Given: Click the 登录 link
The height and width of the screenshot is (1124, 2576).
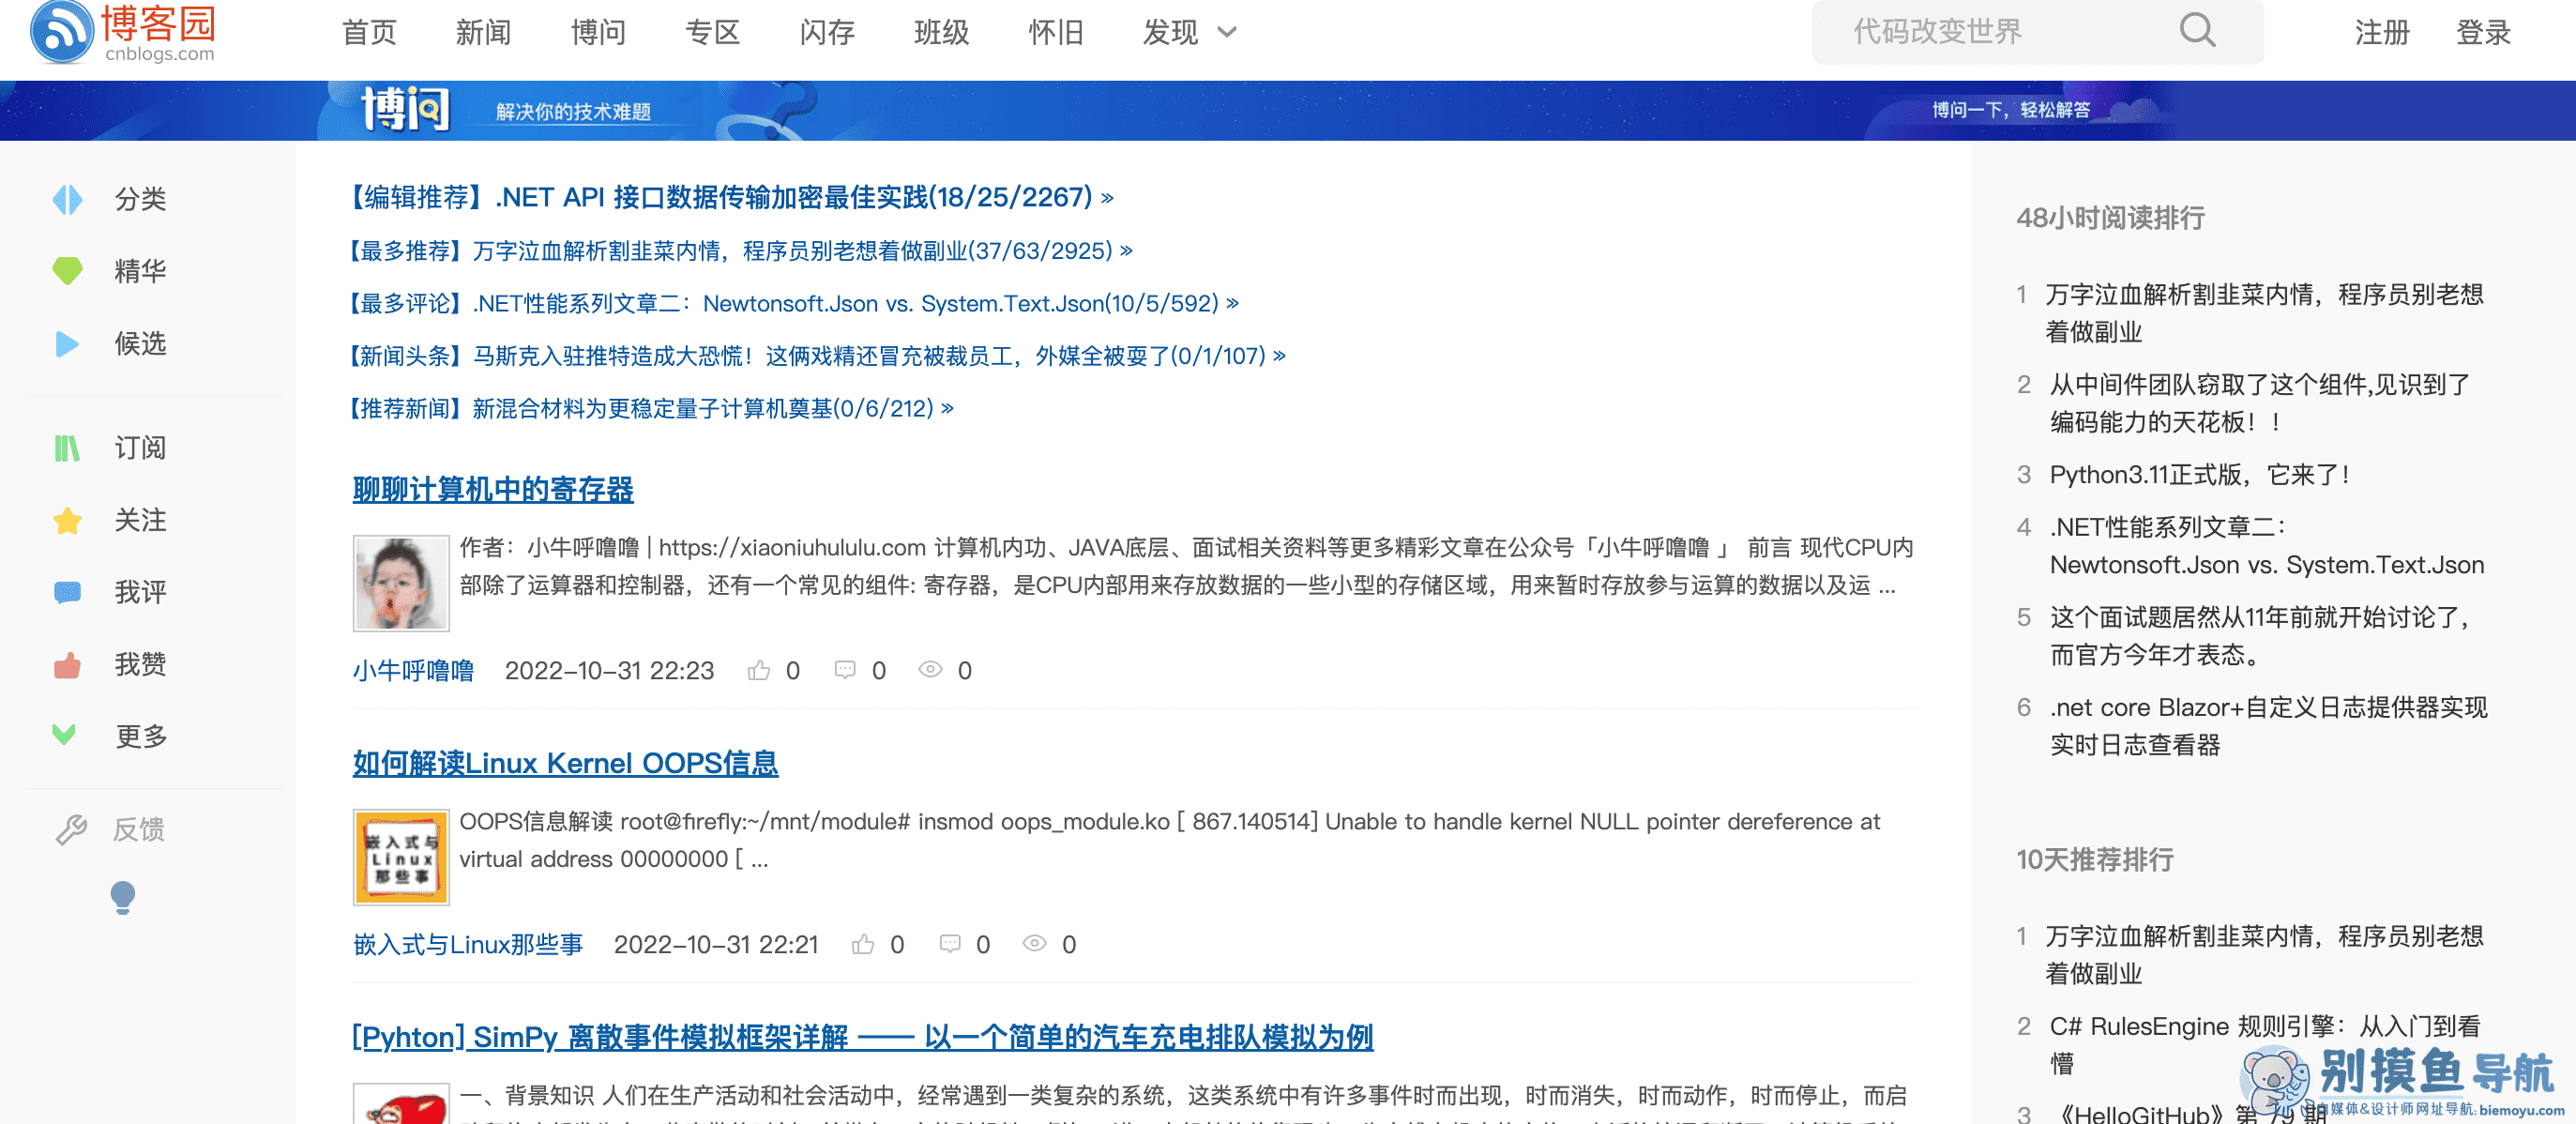Looking at the screenshot, I should click(2483, 32).
